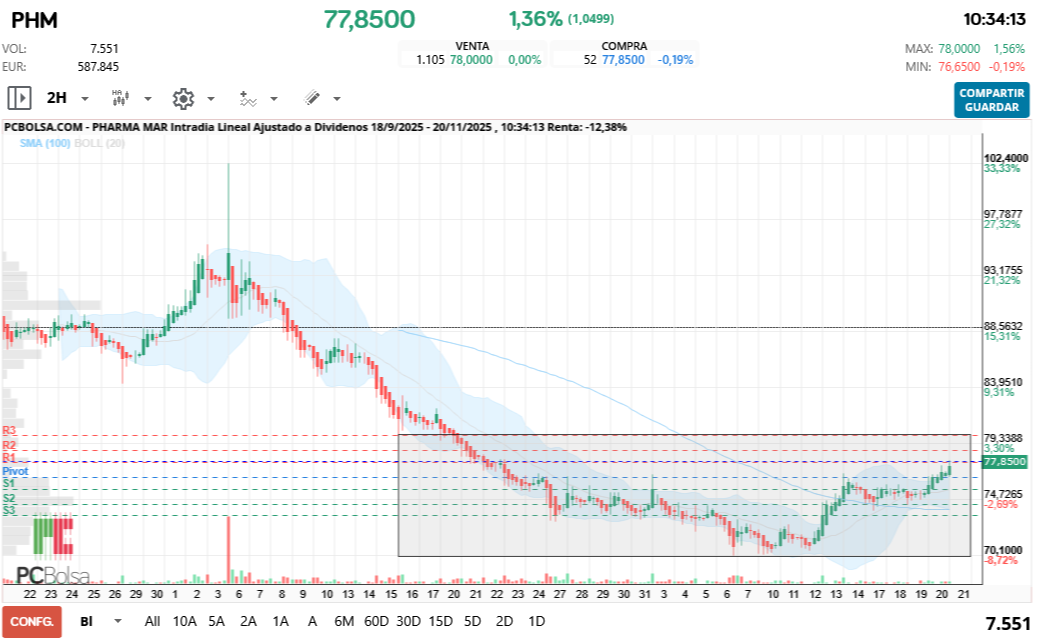Select the 10A time range

coord(185,621)
